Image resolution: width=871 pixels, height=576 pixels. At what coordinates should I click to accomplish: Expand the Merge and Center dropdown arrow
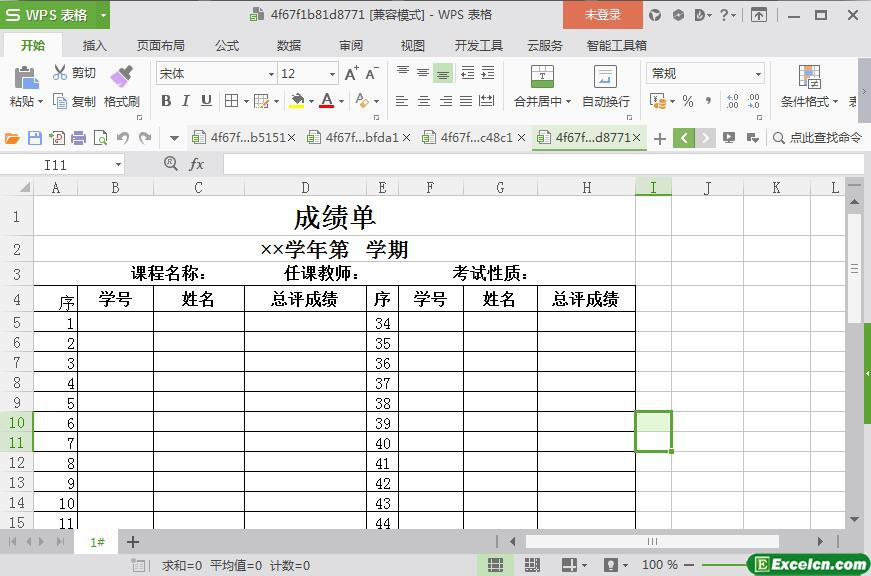[x=568, y=102]
